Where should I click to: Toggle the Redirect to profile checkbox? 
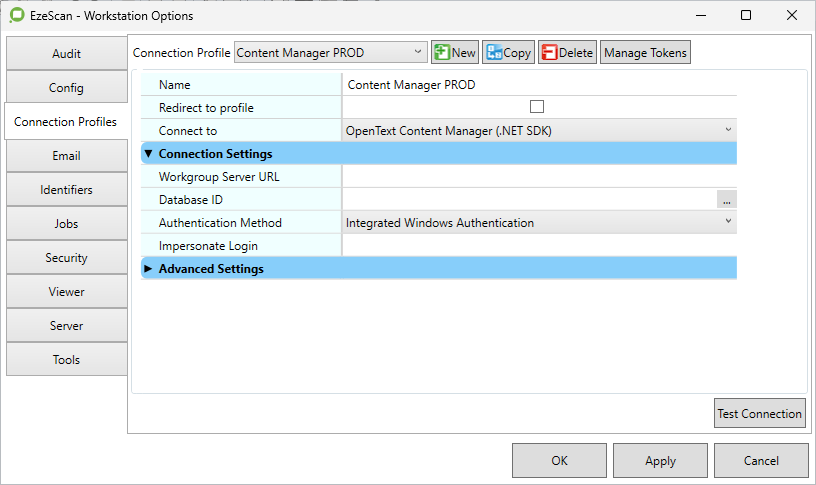[x=537, y=107]
